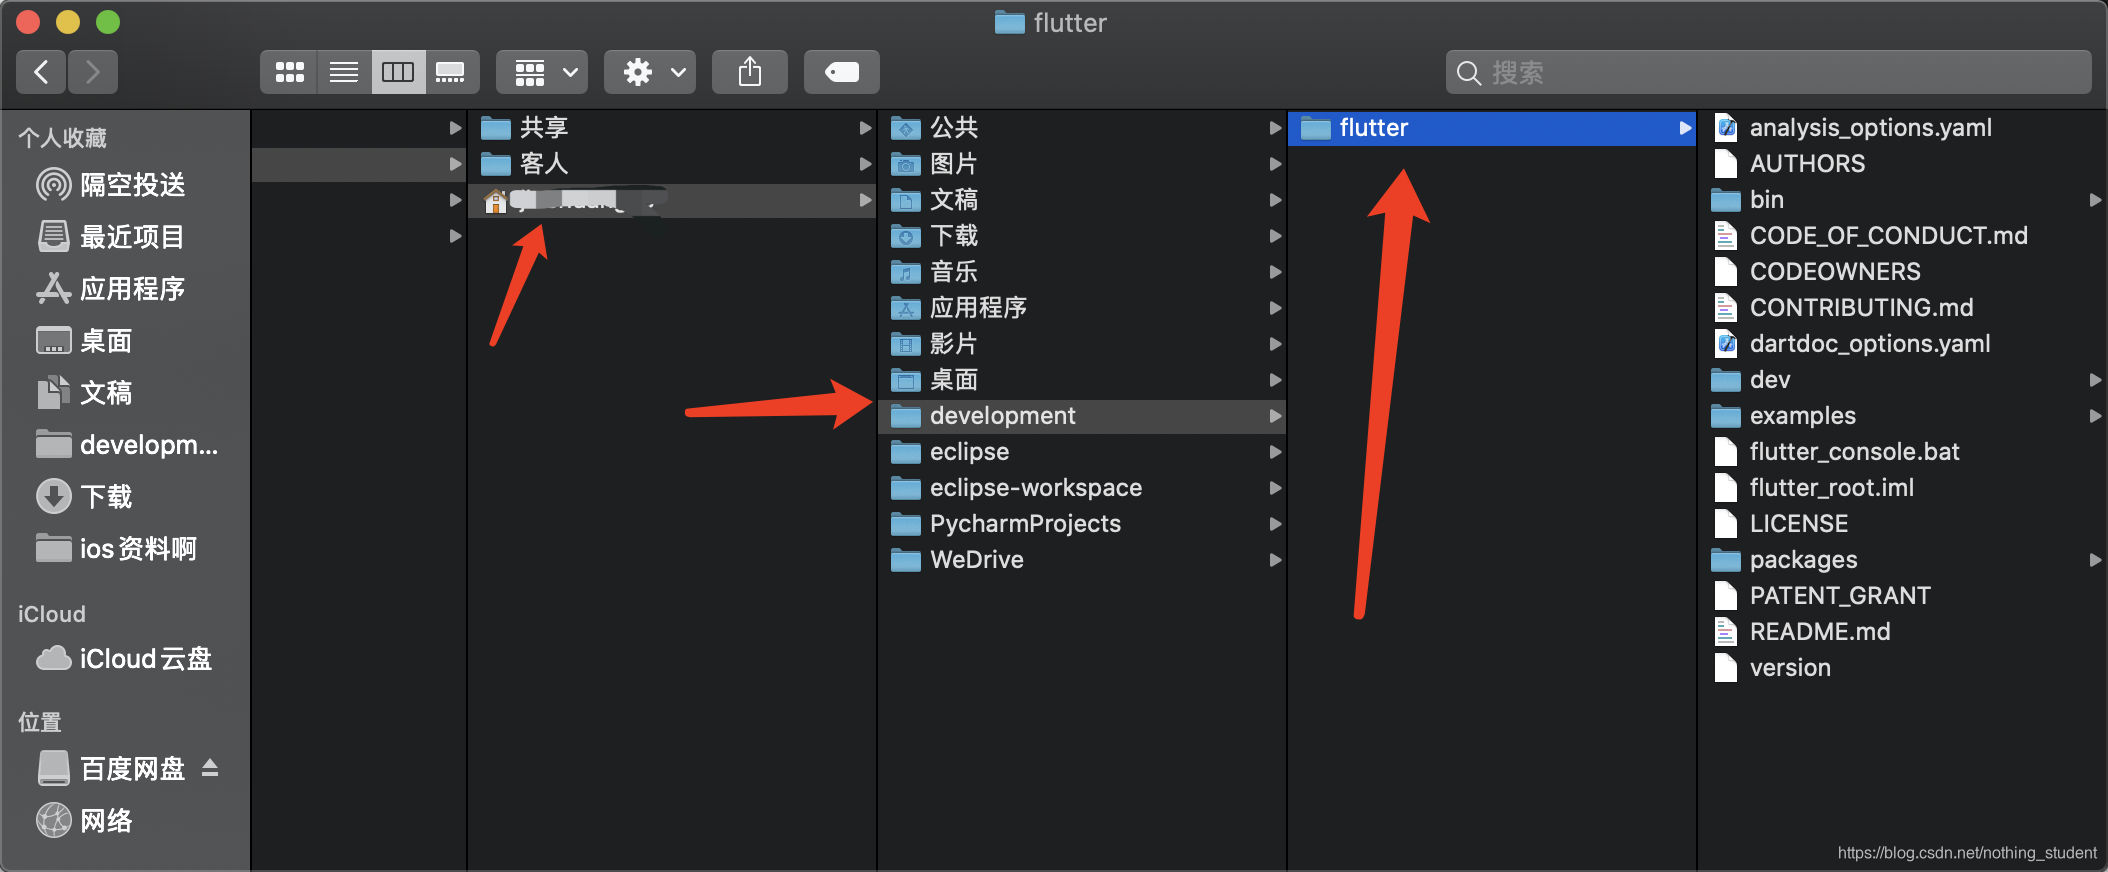Select the 图片 folder

point(1082,164)
